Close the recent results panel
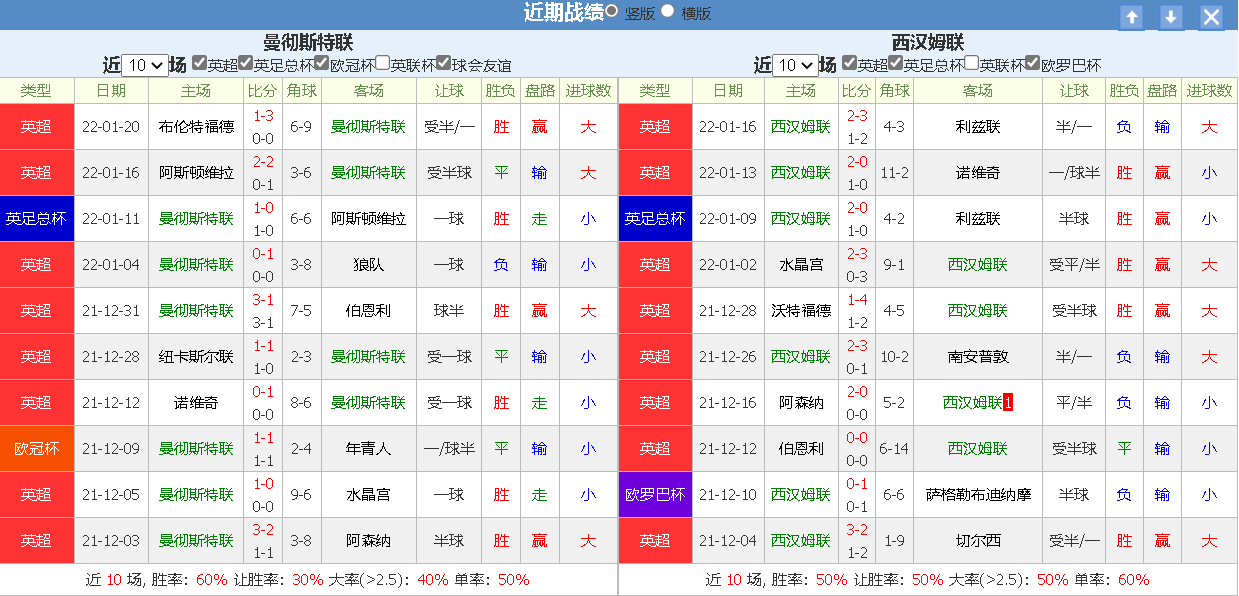Viewport: 1239px width, 596px height. (1211, 17)
